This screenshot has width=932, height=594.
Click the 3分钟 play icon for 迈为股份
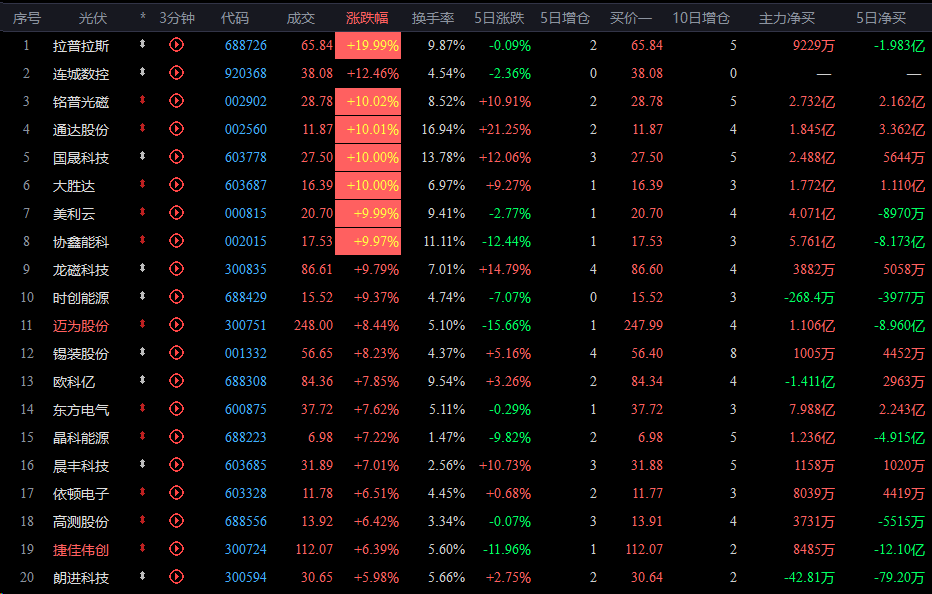(177, 325)
